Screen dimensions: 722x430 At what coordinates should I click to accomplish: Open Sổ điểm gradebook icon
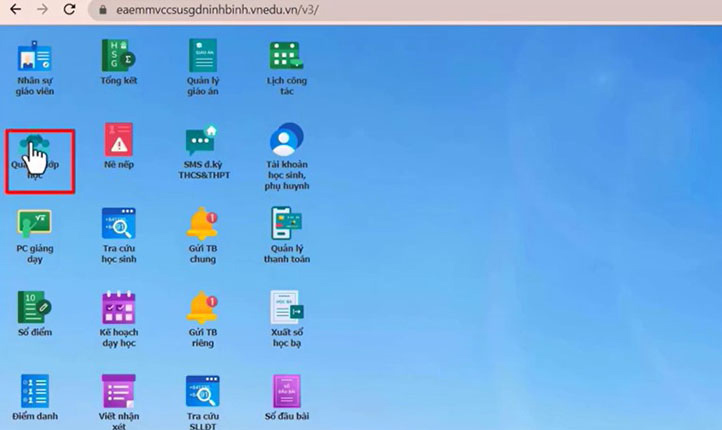(35, 307)
